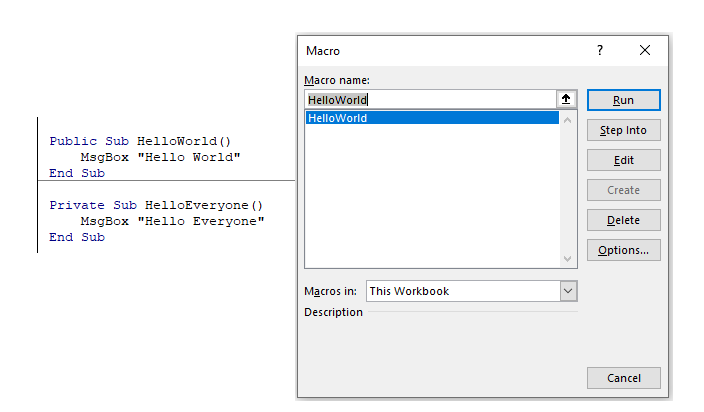Click into the Macro name text field
The image size is (704, 412).
click(430, 99)
